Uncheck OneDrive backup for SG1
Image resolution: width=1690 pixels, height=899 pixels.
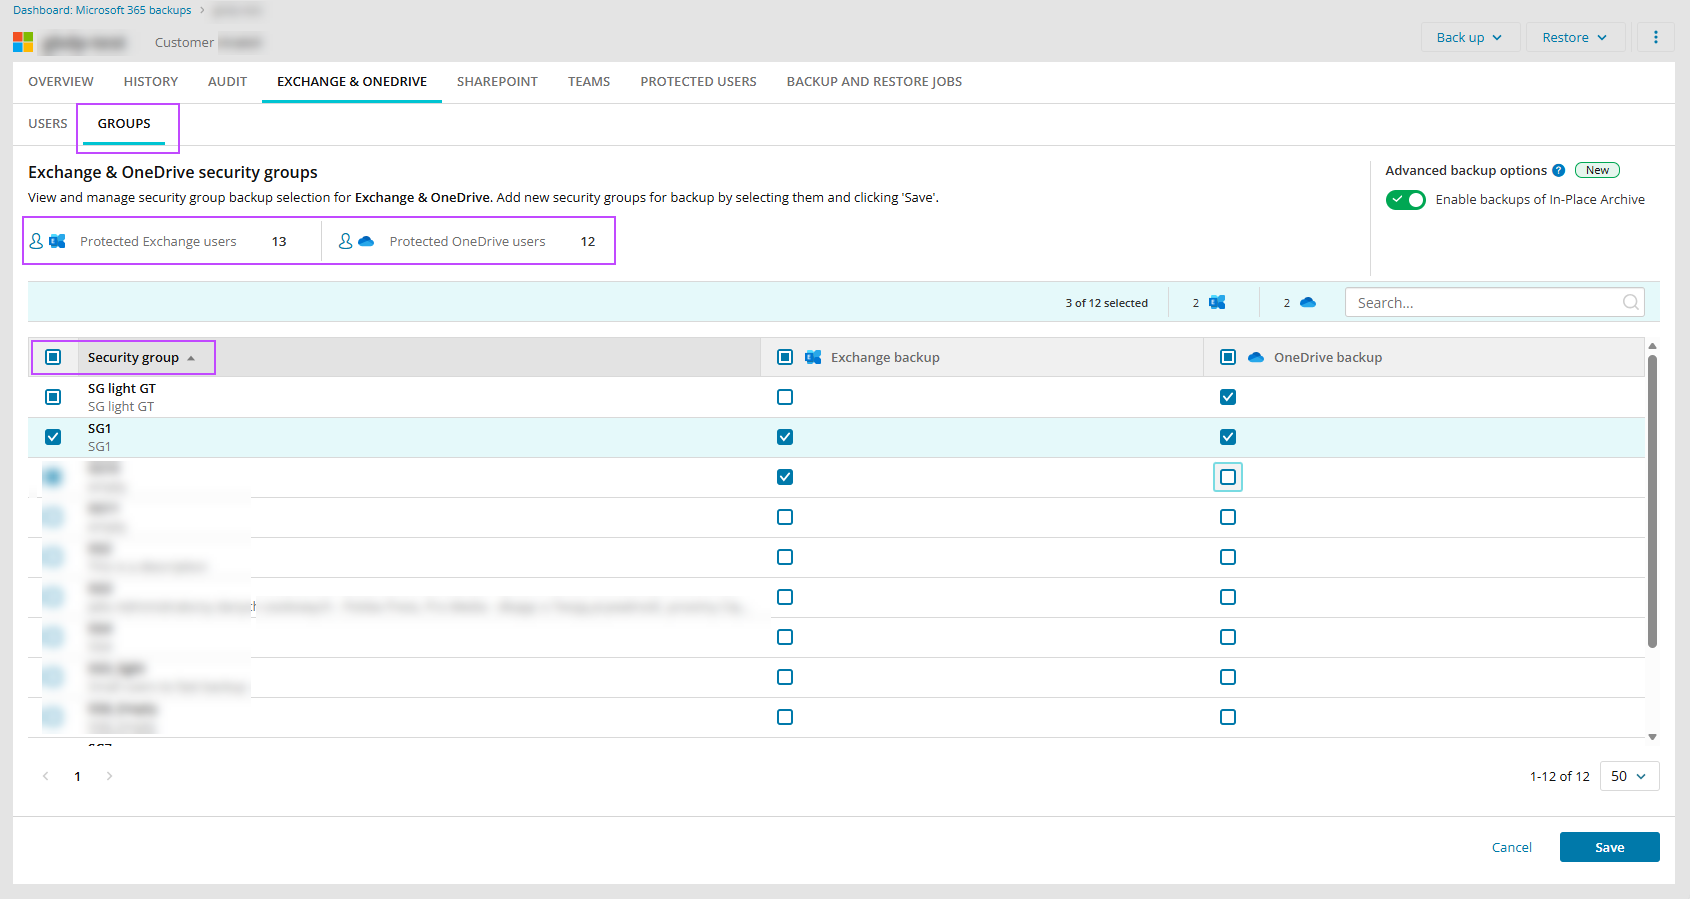[1228, 437]
